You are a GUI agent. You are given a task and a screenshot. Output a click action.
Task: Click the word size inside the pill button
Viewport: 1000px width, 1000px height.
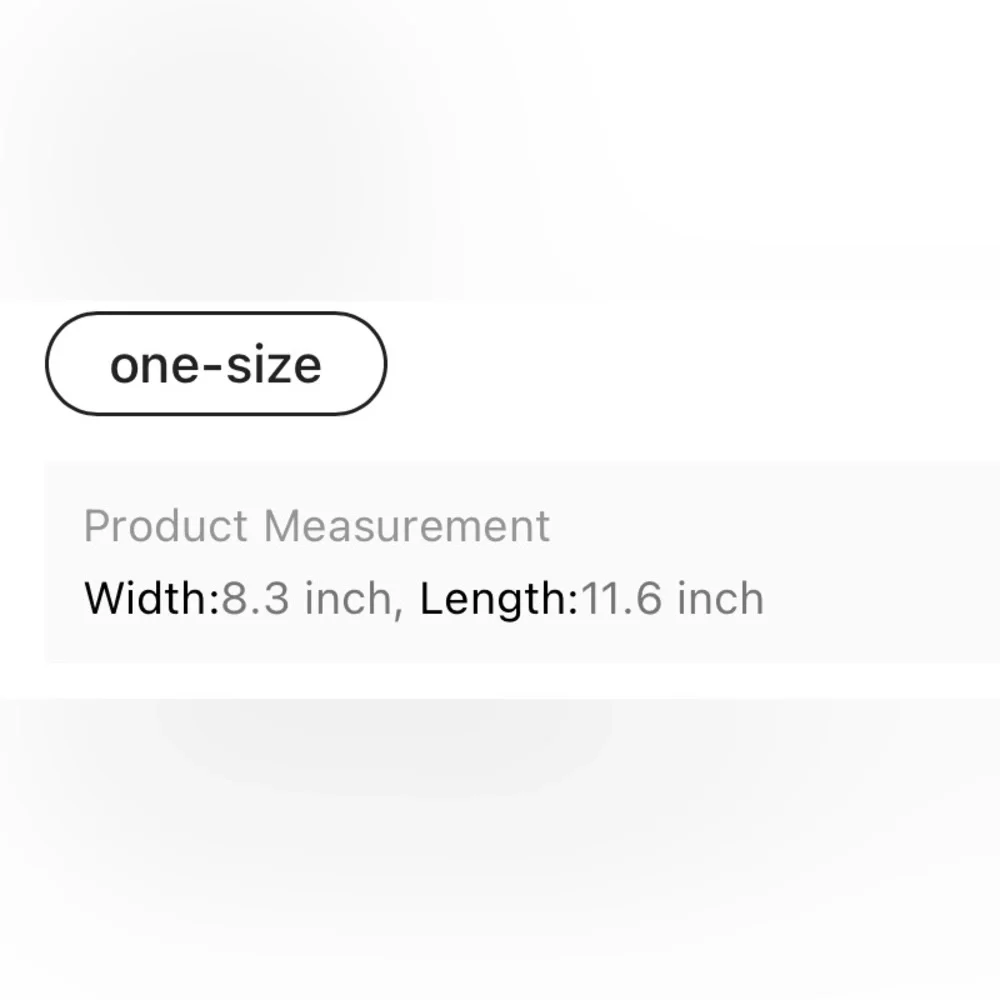274,364
